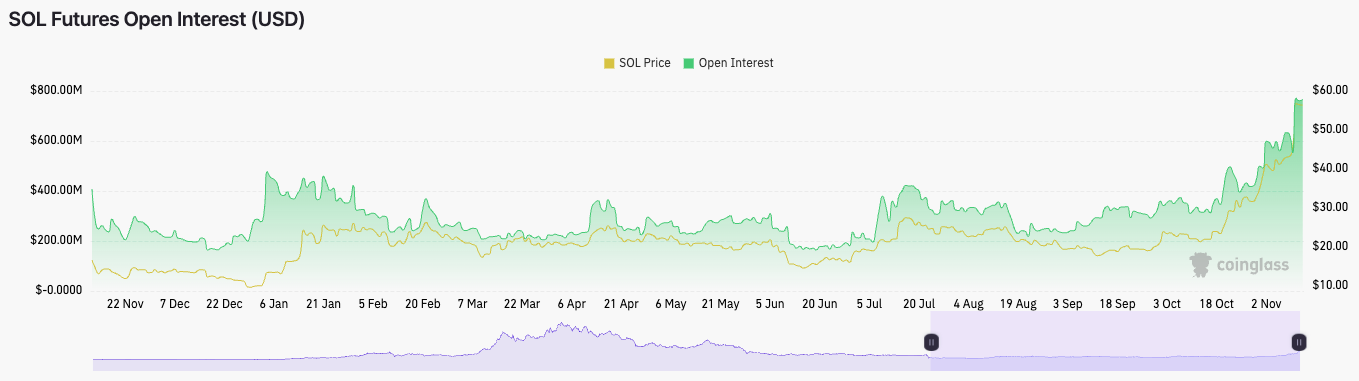Click the 2 Nov date label
This screenshot has height=381, width=1359.
coord(1266,303)
